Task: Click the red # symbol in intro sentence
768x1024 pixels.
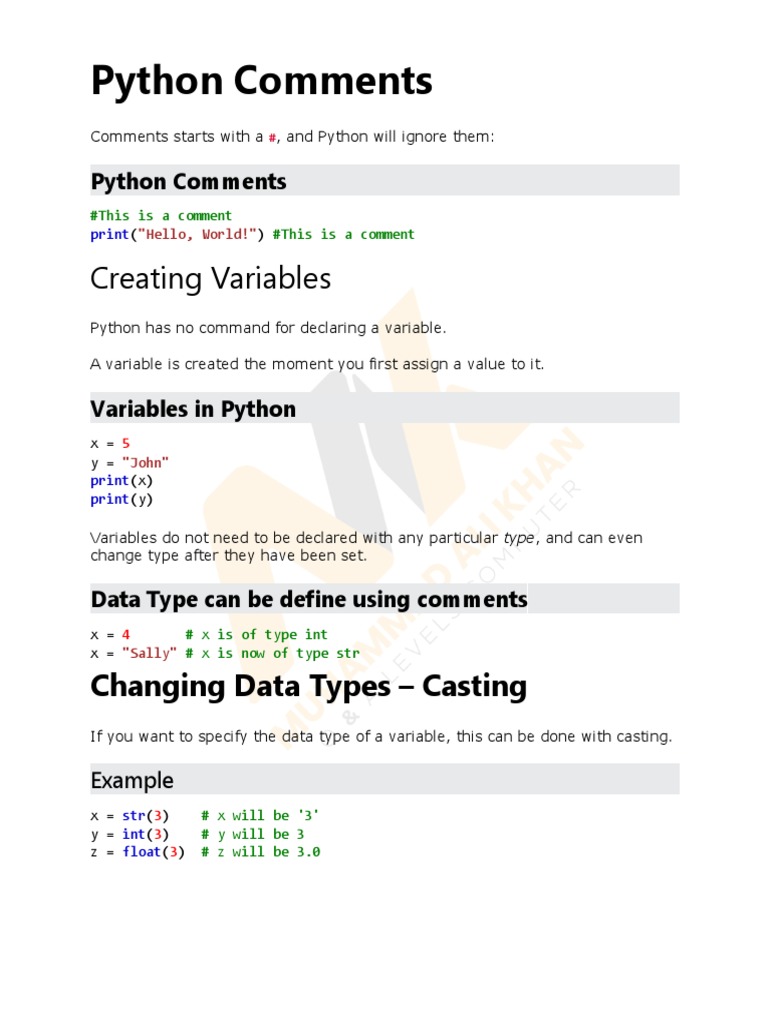Action: tap(272, 137)
